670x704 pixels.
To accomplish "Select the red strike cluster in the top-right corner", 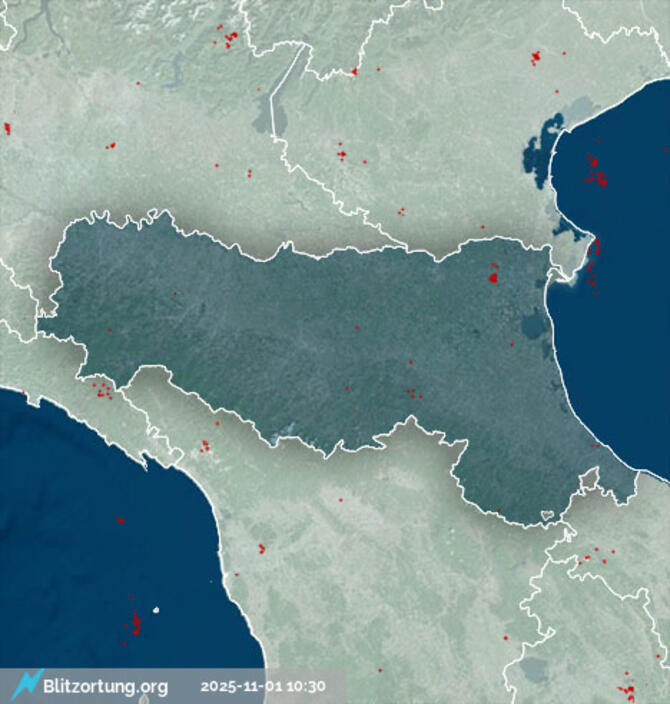I will click(x=535, y=57).
